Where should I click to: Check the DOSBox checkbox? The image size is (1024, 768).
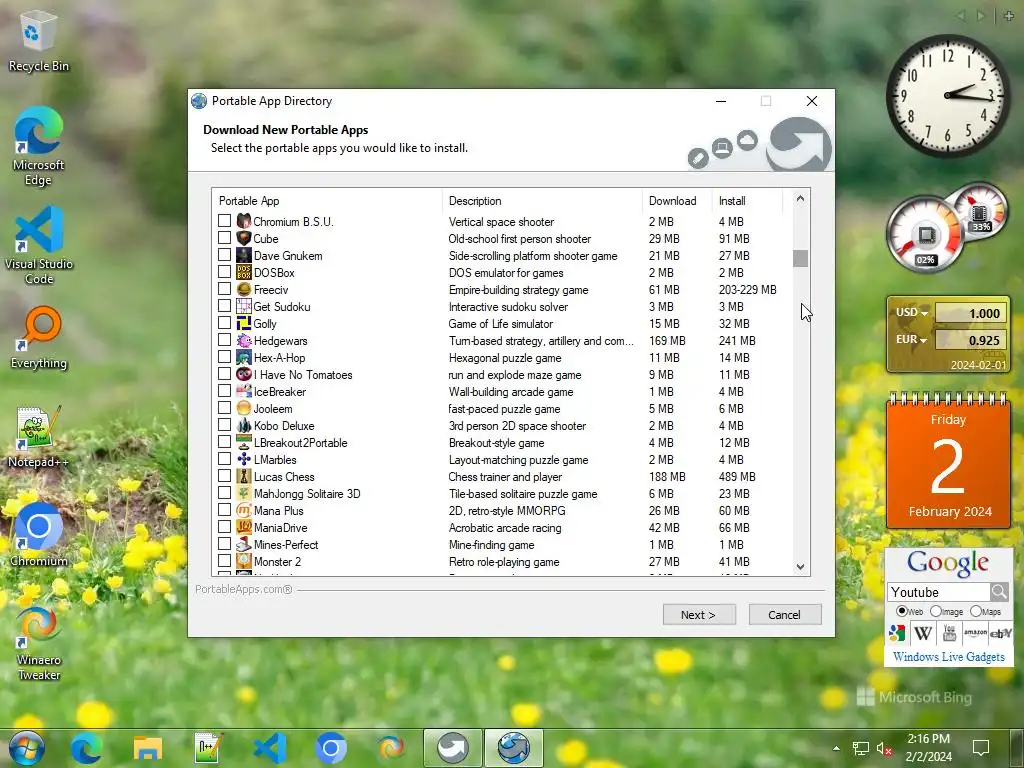(224, 272)
